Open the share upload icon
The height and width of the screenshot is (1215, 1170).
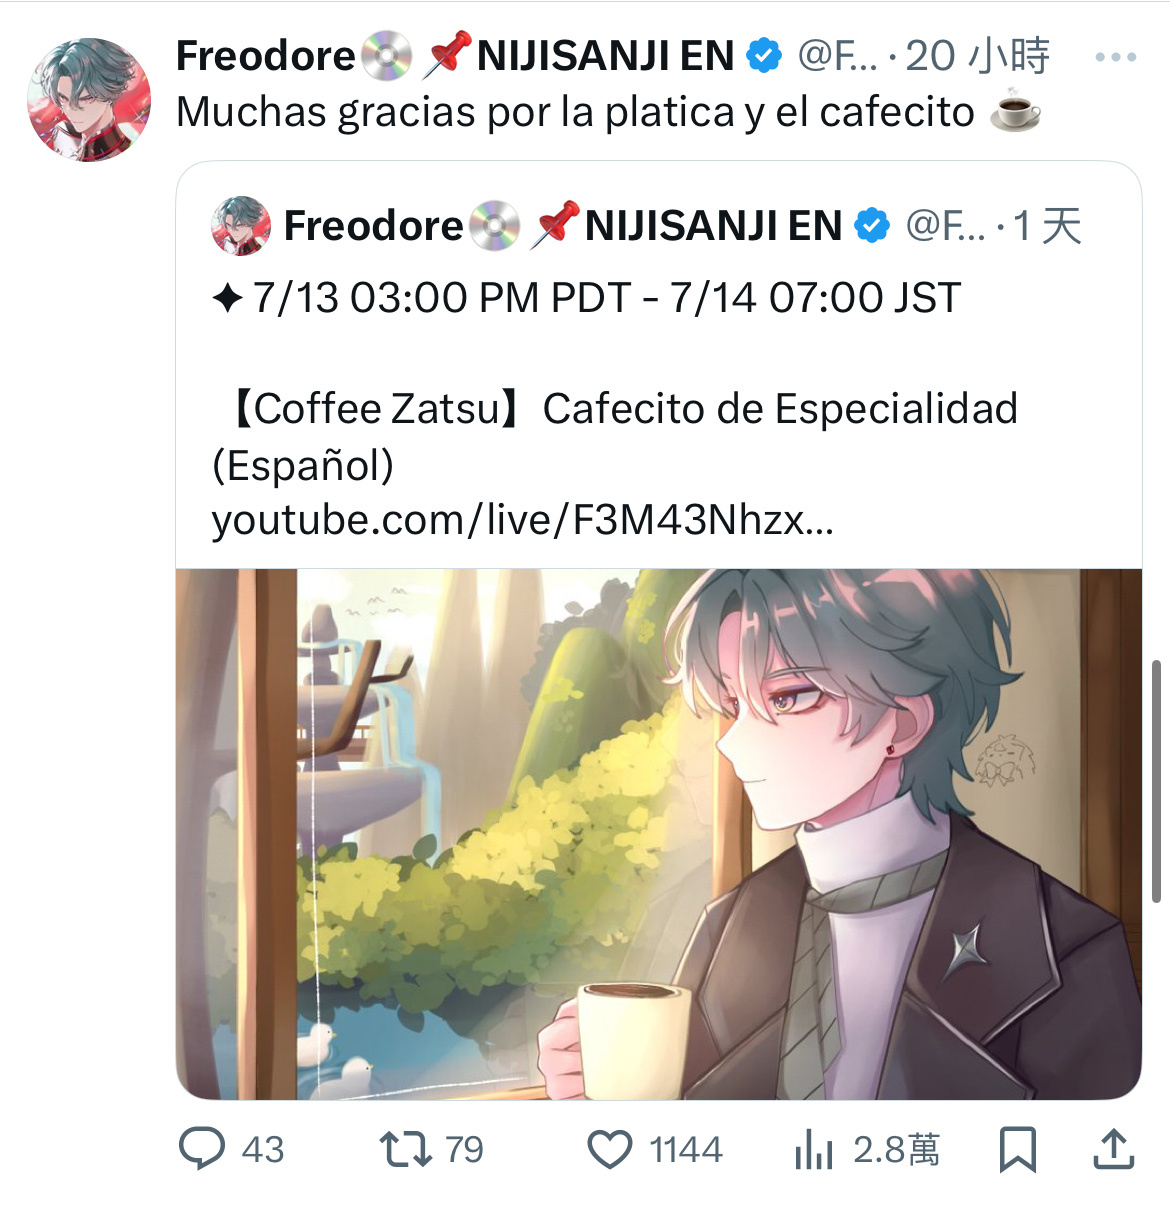[1113, 1149]
